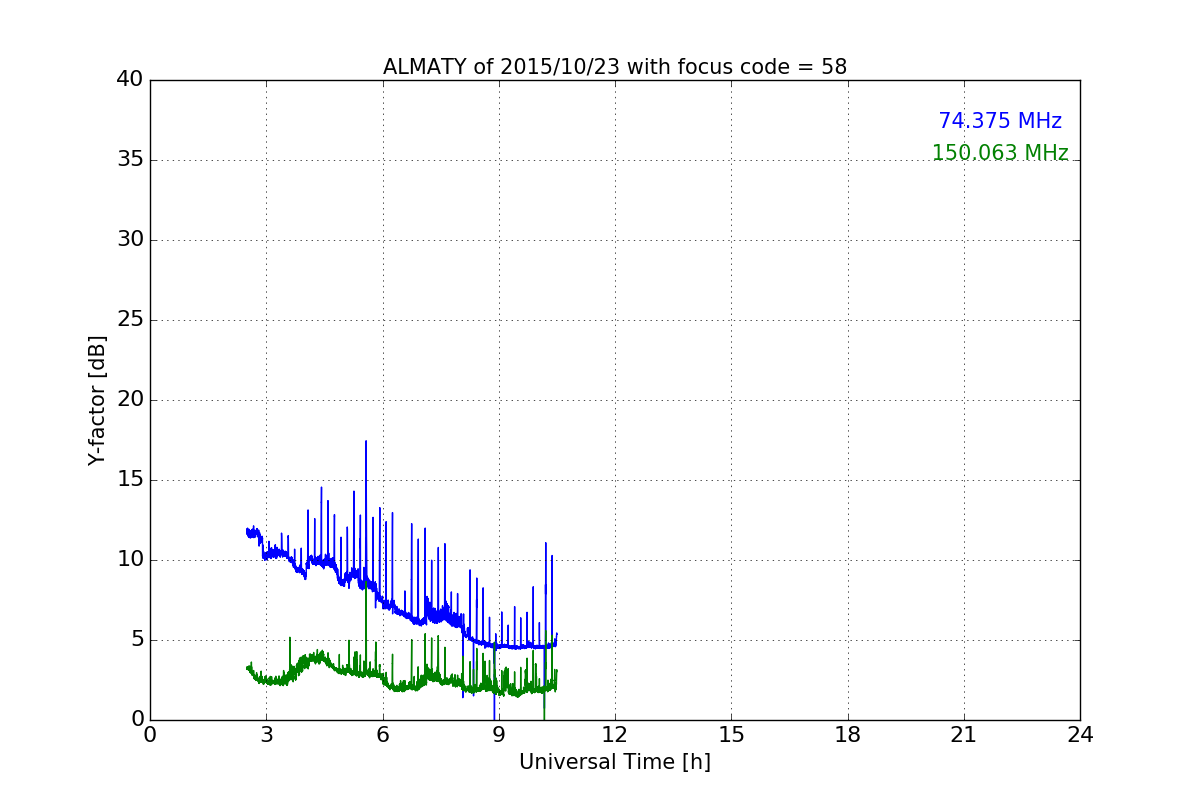
Task: Click y-axis tick label '20'
Action: pyautogui.click(x=130, y=400)
